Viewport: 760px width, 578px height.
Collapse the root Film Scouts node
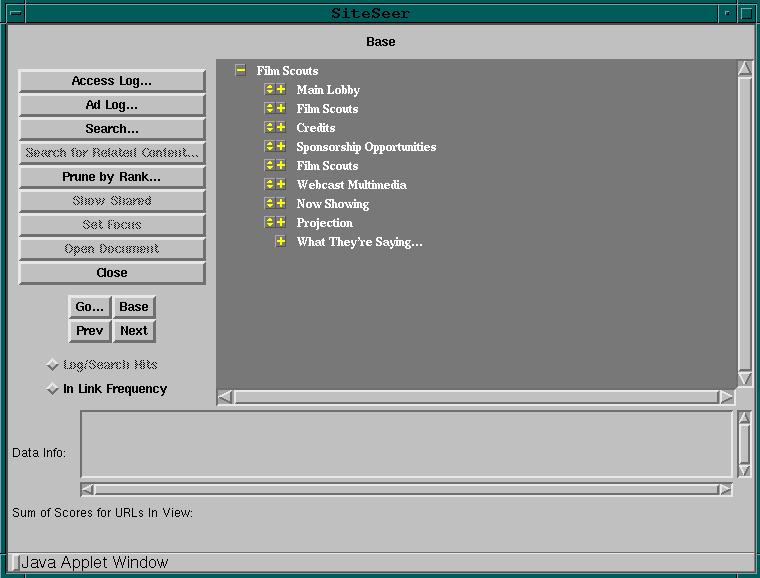(240, 71)
